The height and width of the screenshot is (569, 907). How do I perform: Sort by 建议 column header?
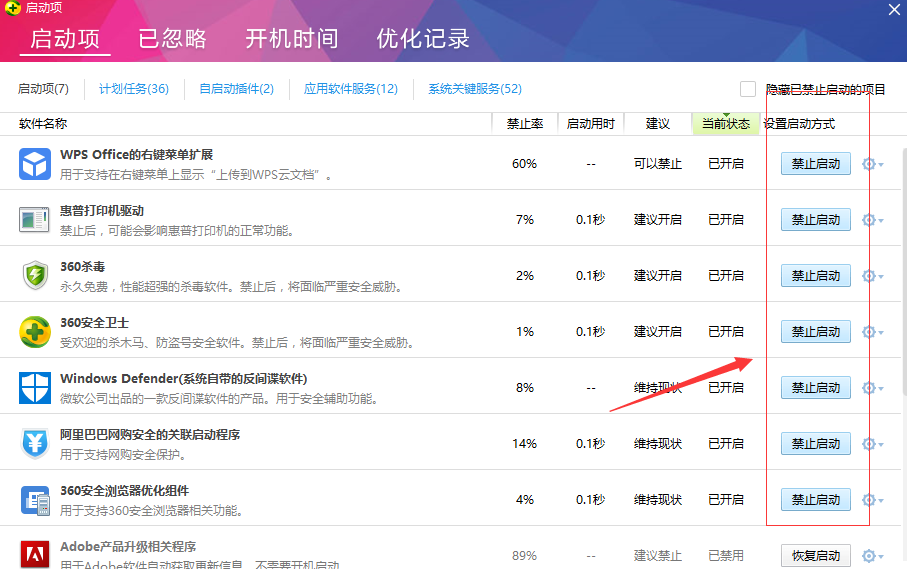658,124
